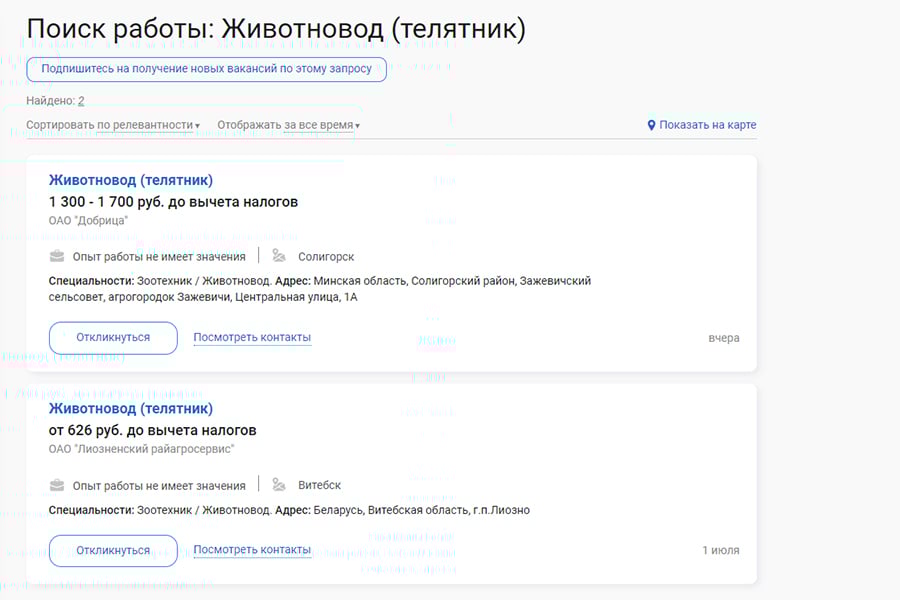Image resolution: width=900 pixels, height=600 pixels.
Task: Click the briefcase icon in the Лиозненский vacancy card
Action: point(55,484)
